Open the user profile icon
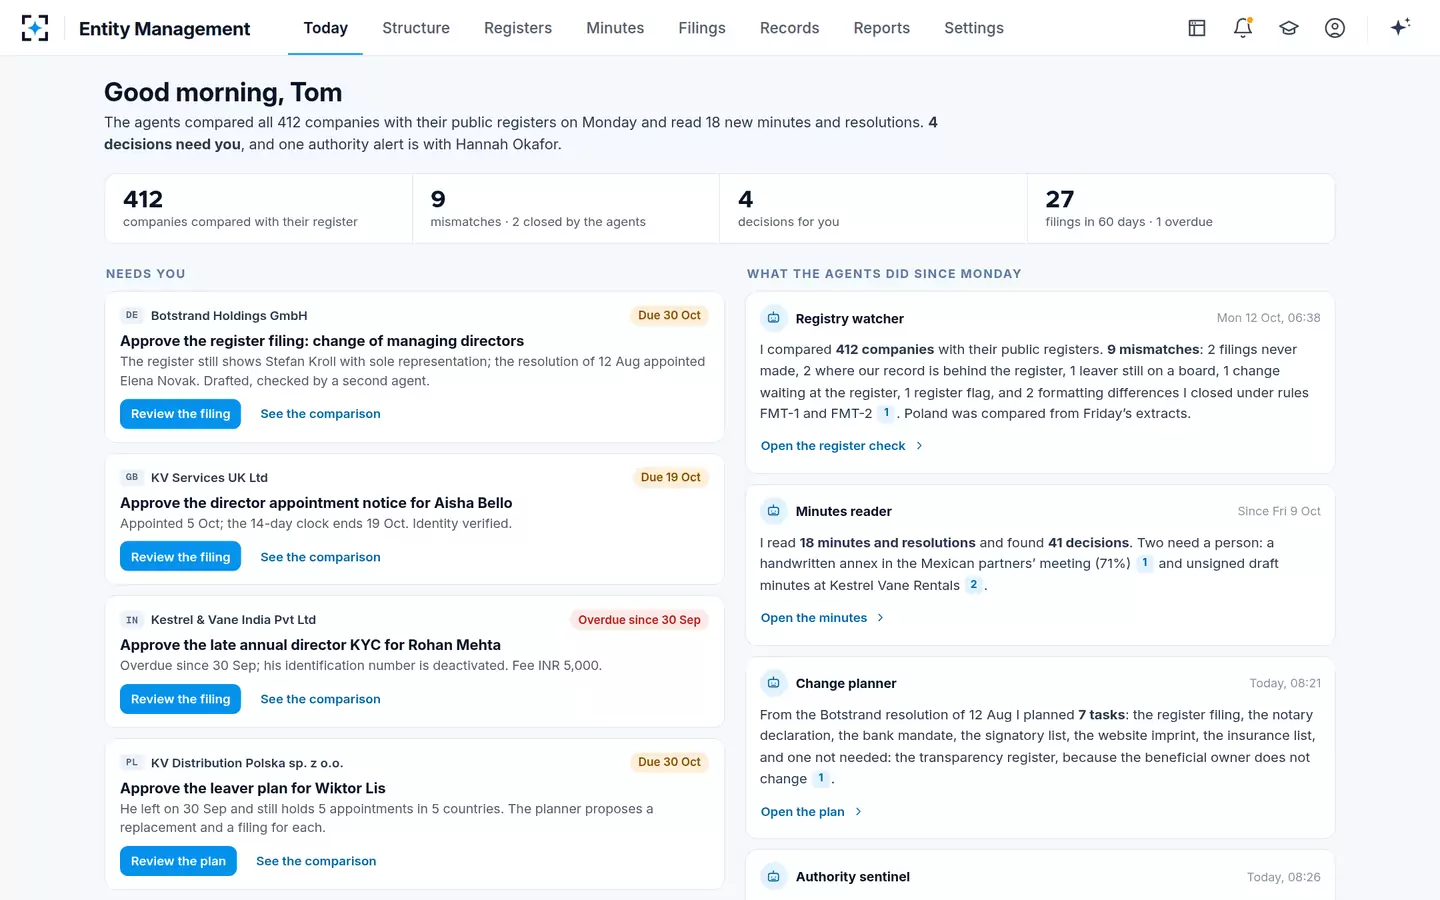The image size is (1440, 900). (x=1335, y=28)
